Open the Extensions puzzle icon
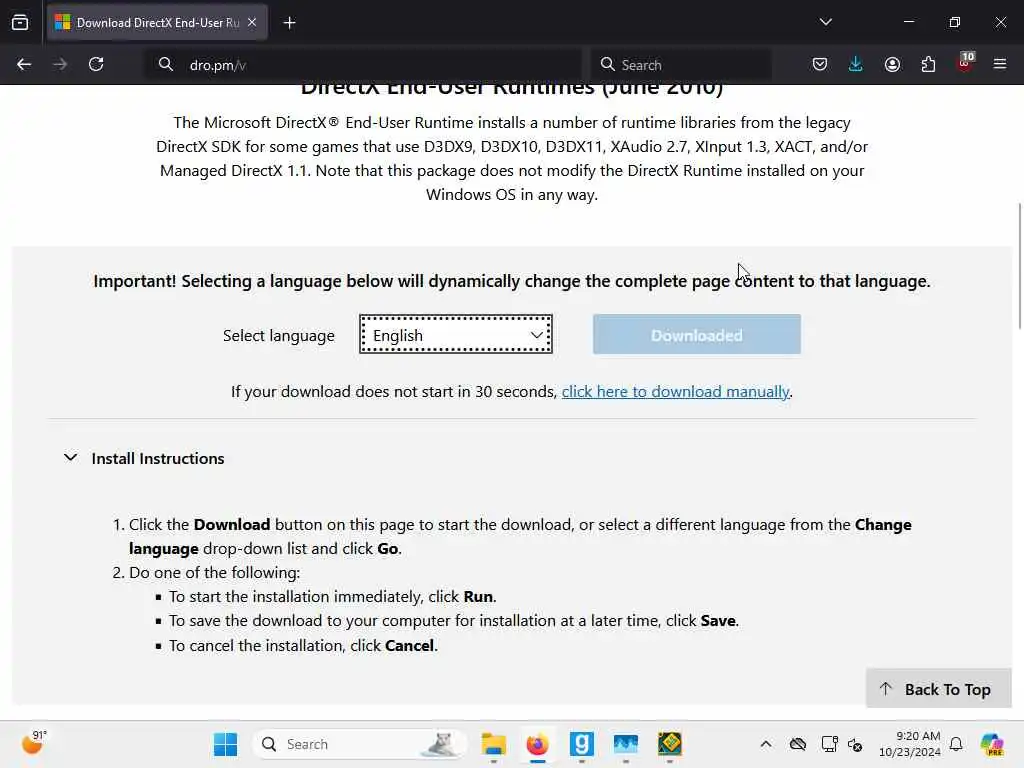Screen dimensions: 1024x768 pyautogui.click(x=928, y=64)
